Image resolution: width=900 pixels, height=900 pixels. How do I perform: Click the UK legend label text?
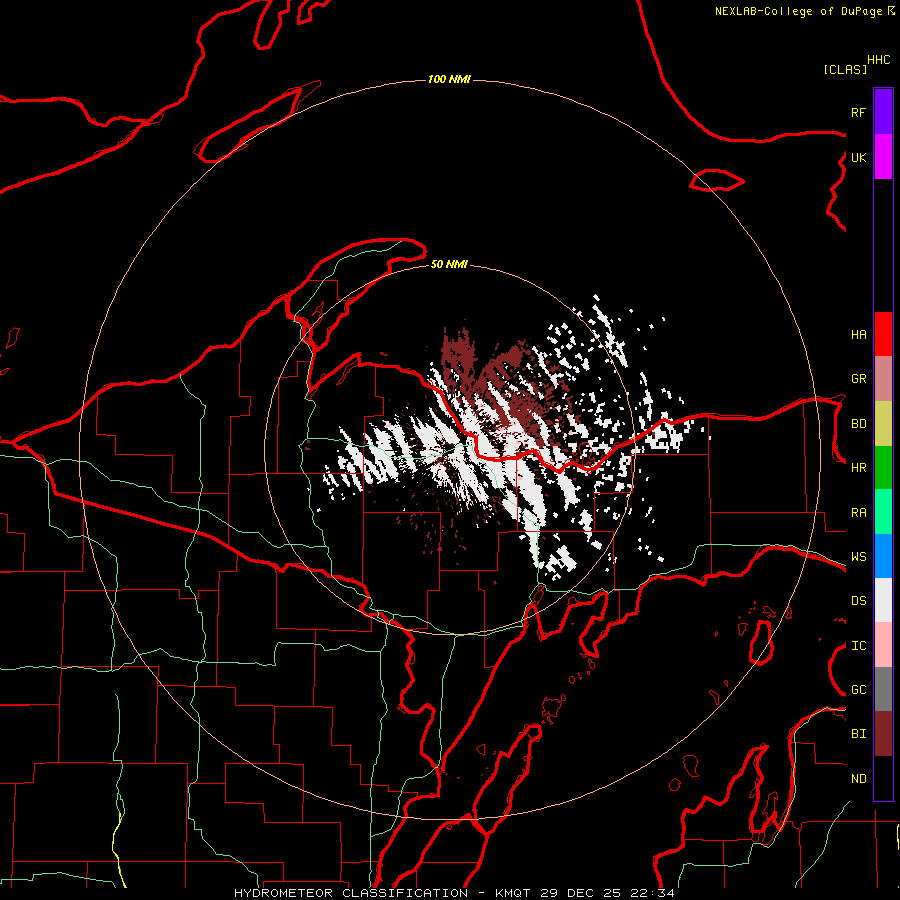(858, 157)
